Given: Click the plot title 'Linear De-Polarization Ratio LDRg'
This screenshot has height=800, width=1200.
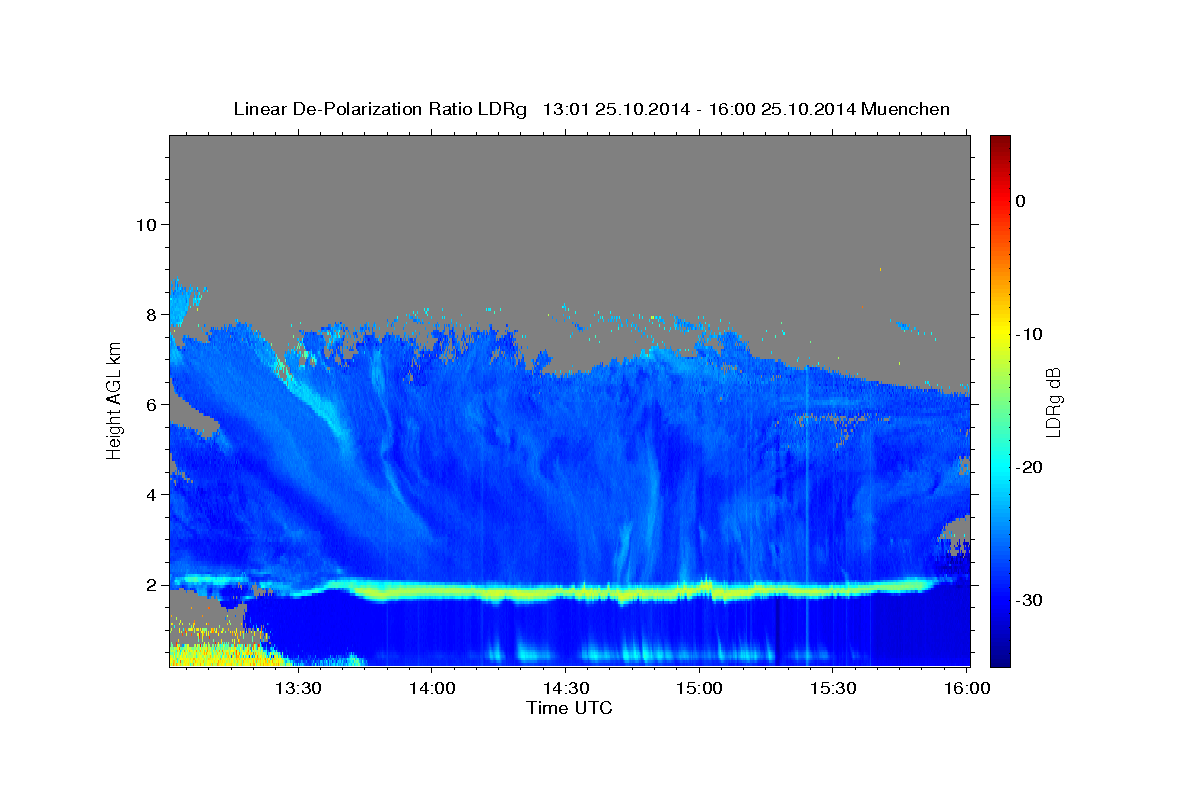Looking at the screenshot, I should coord(380,109).
